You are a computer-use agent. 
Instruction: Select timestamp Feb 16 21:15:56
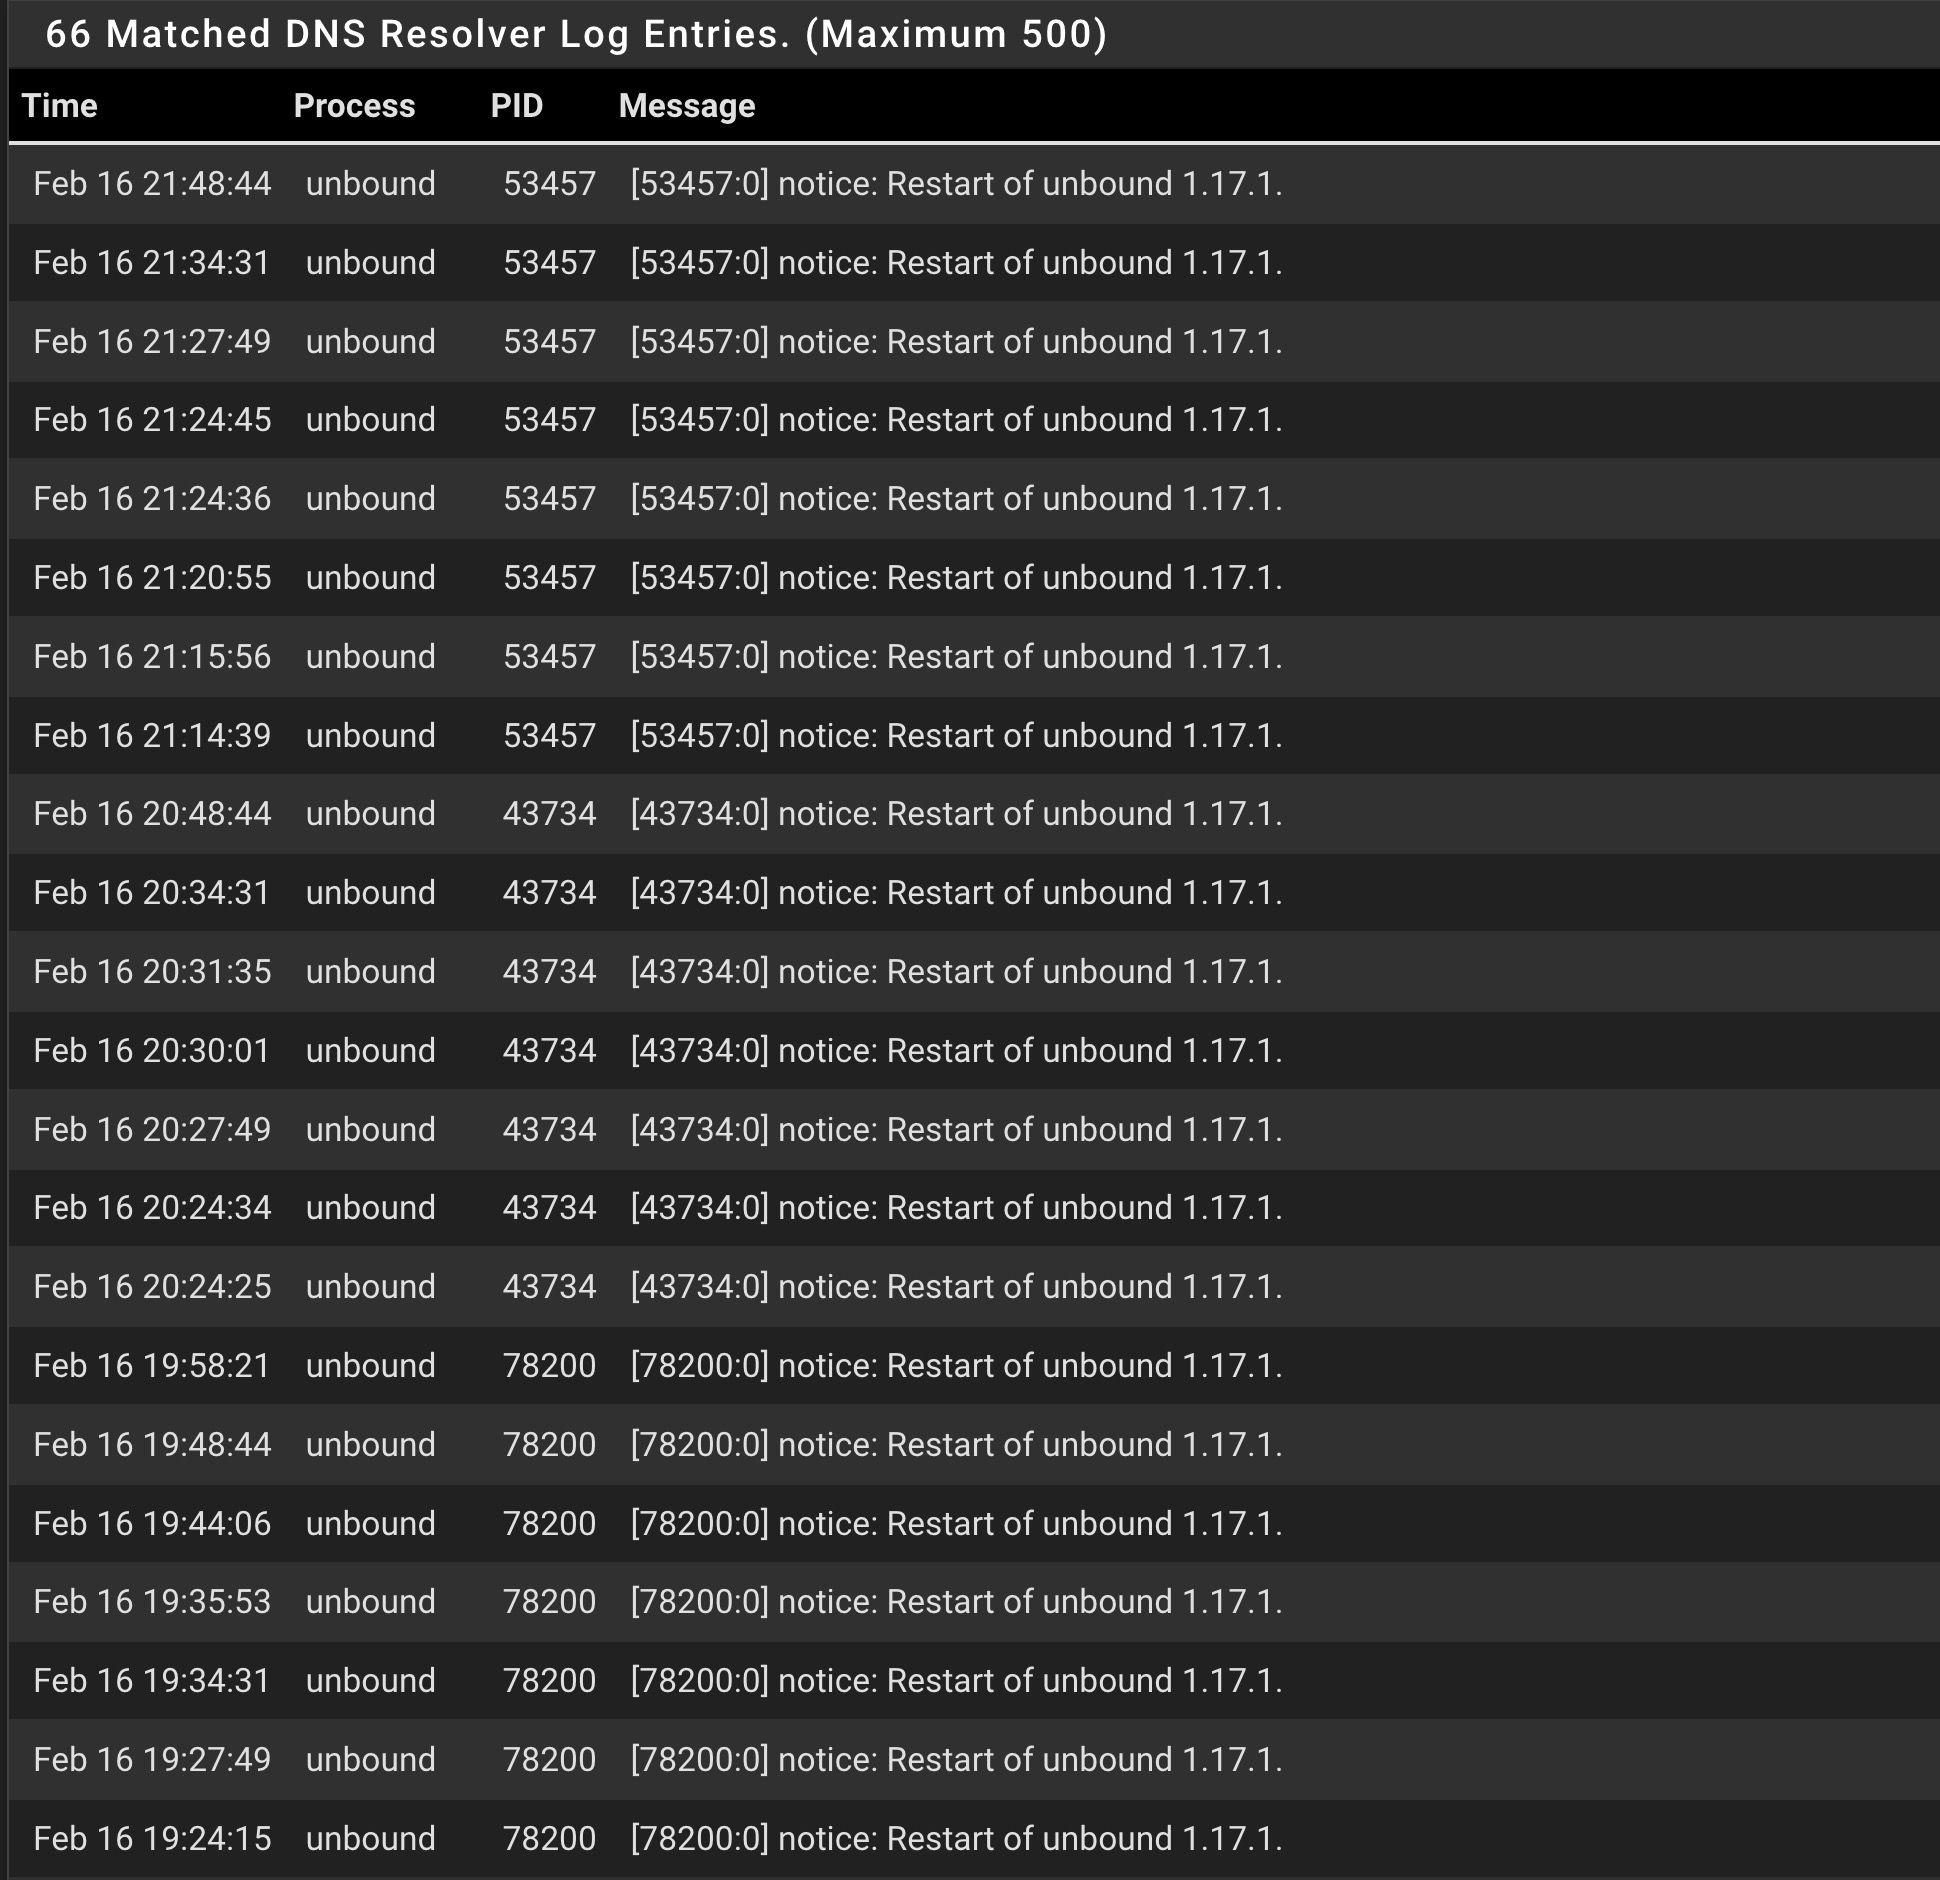tap(152, 657)
